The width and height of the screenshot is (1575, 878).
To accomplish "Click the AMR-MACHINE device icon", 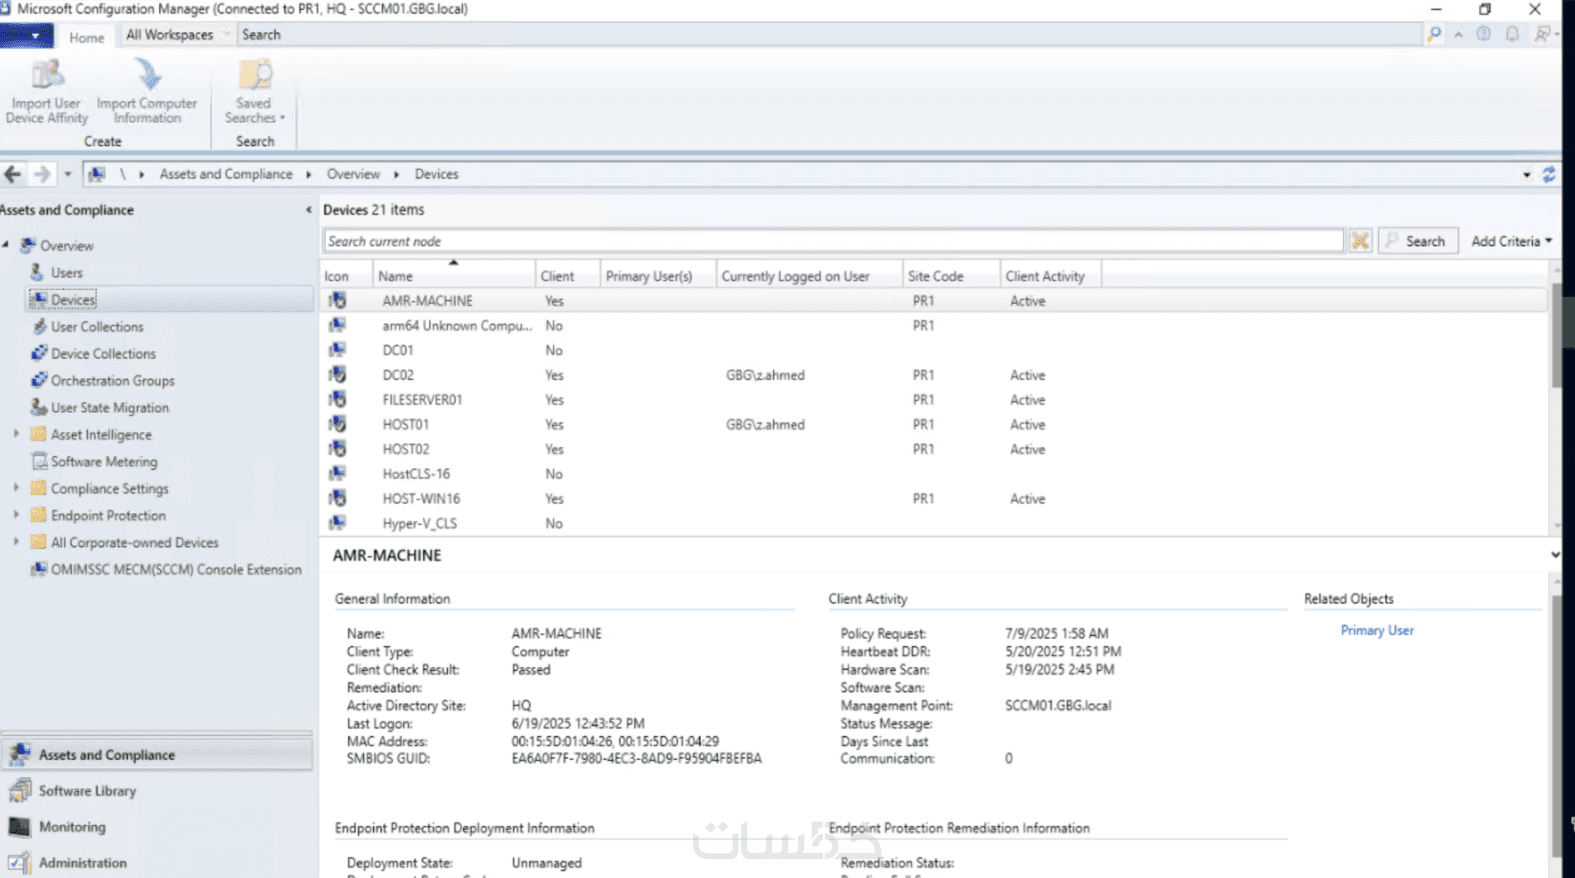I will click(338, 300).
